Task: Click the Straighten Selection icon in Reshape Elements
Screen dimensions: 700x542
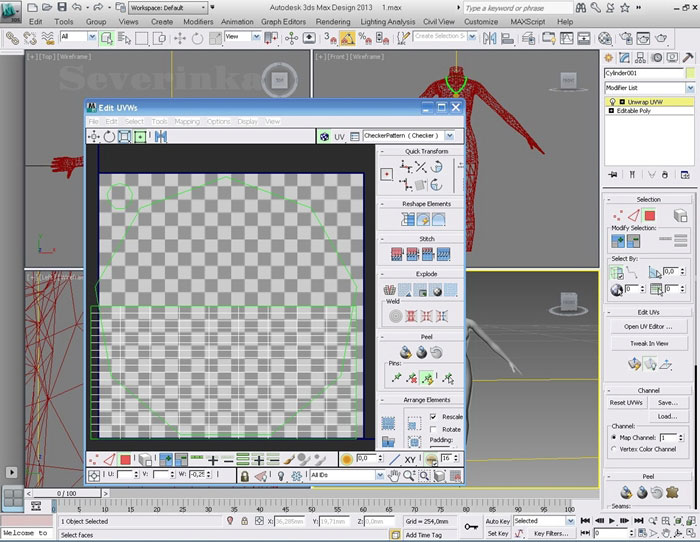Action: [x=406, y=219]
